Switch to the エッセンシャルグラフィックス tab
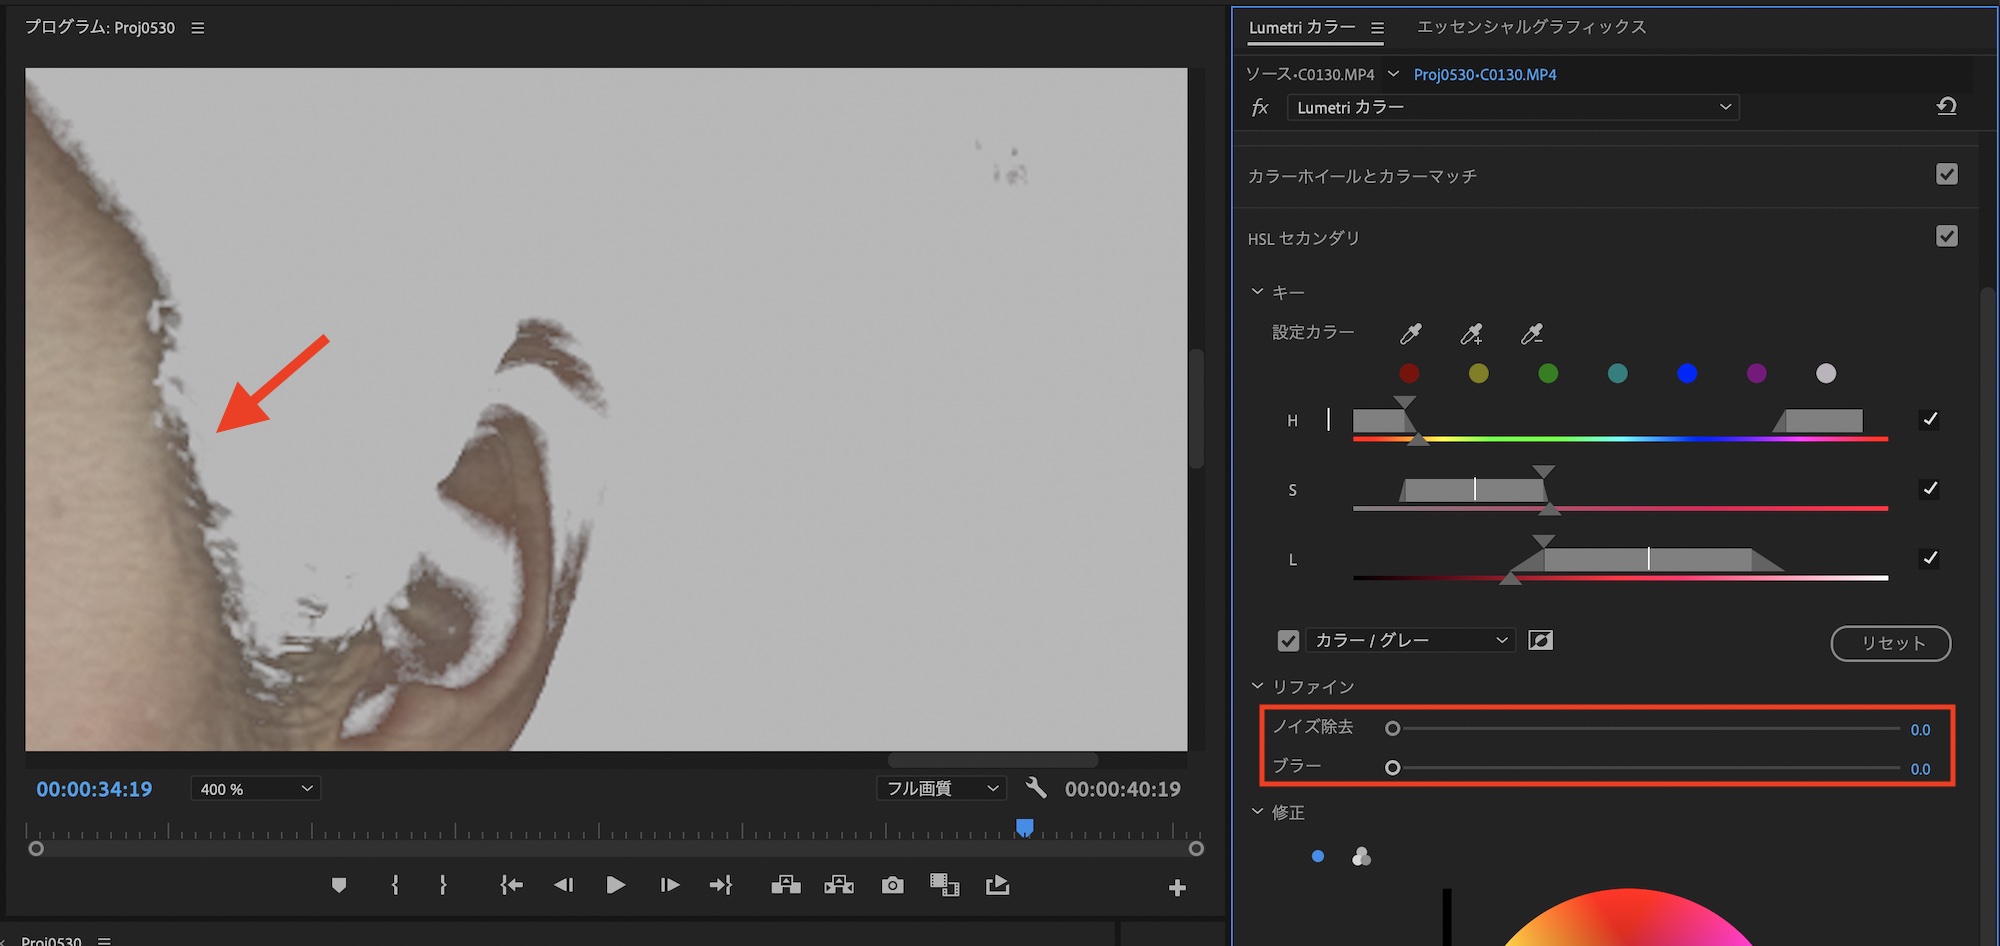This screenshot has height=946, width=2000. pos(1531,27)
